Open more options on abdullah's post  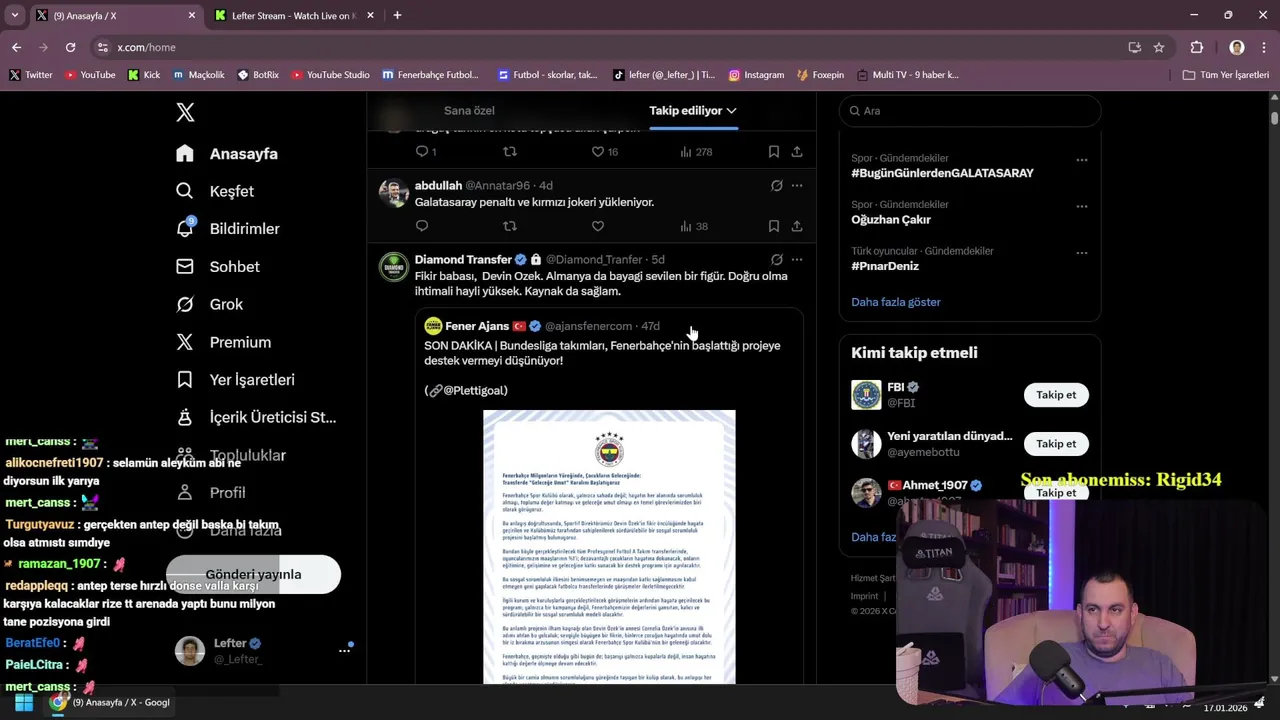click(797, 185)
